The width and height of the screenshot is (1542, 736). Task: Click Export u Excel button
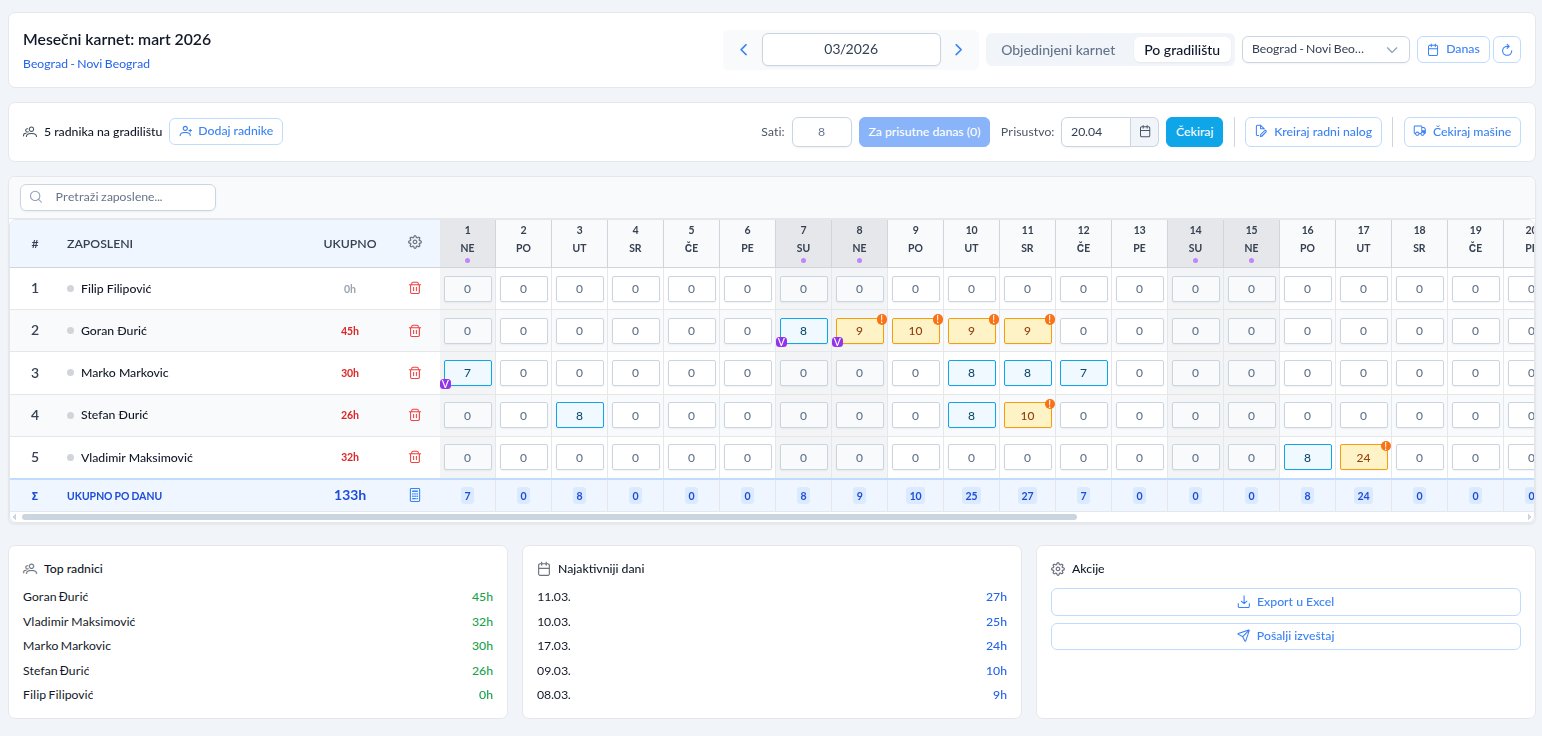[1285, 602]
